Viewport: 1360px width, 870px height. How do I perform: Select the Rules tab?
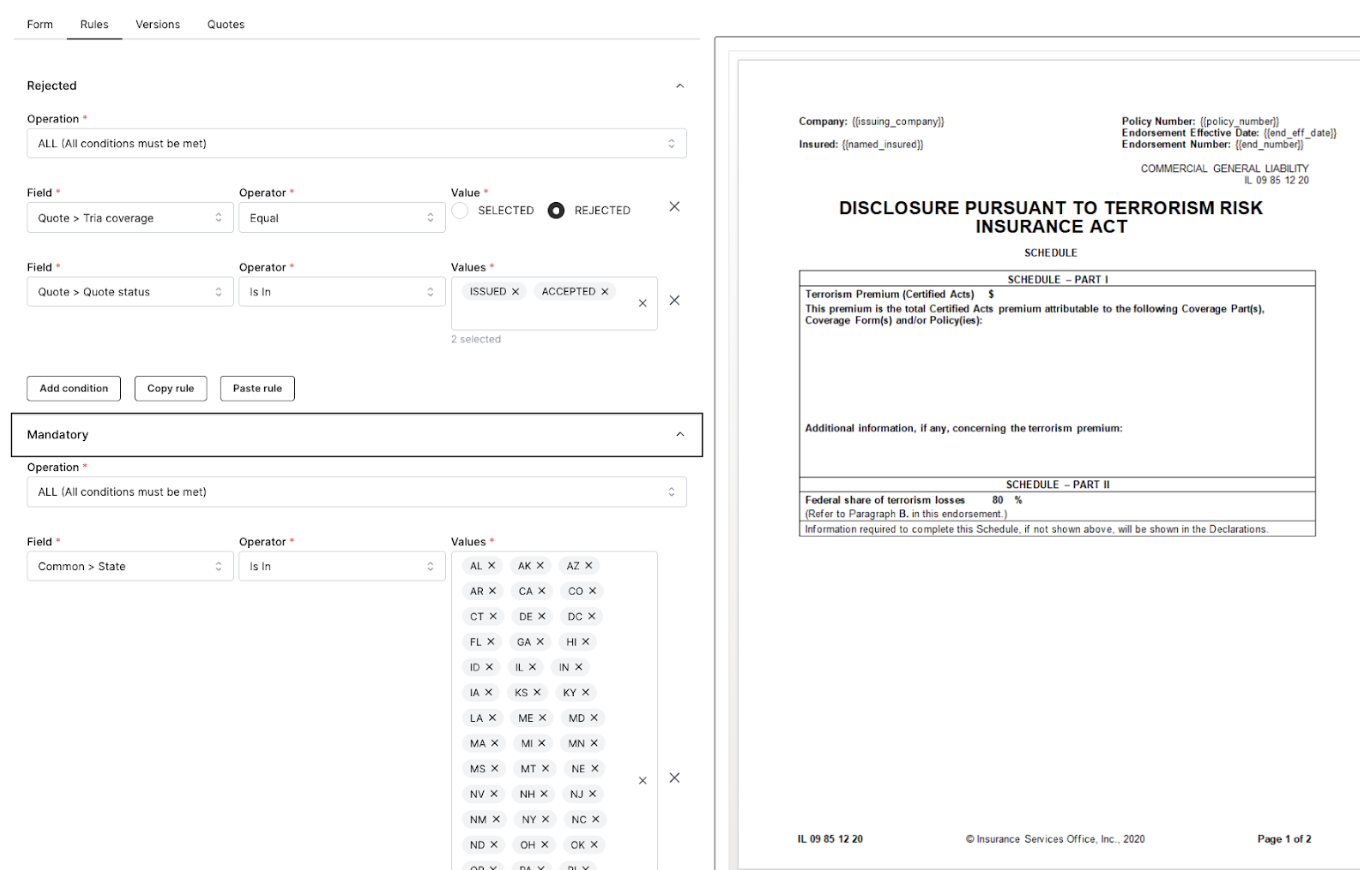[x=94, y=24]
